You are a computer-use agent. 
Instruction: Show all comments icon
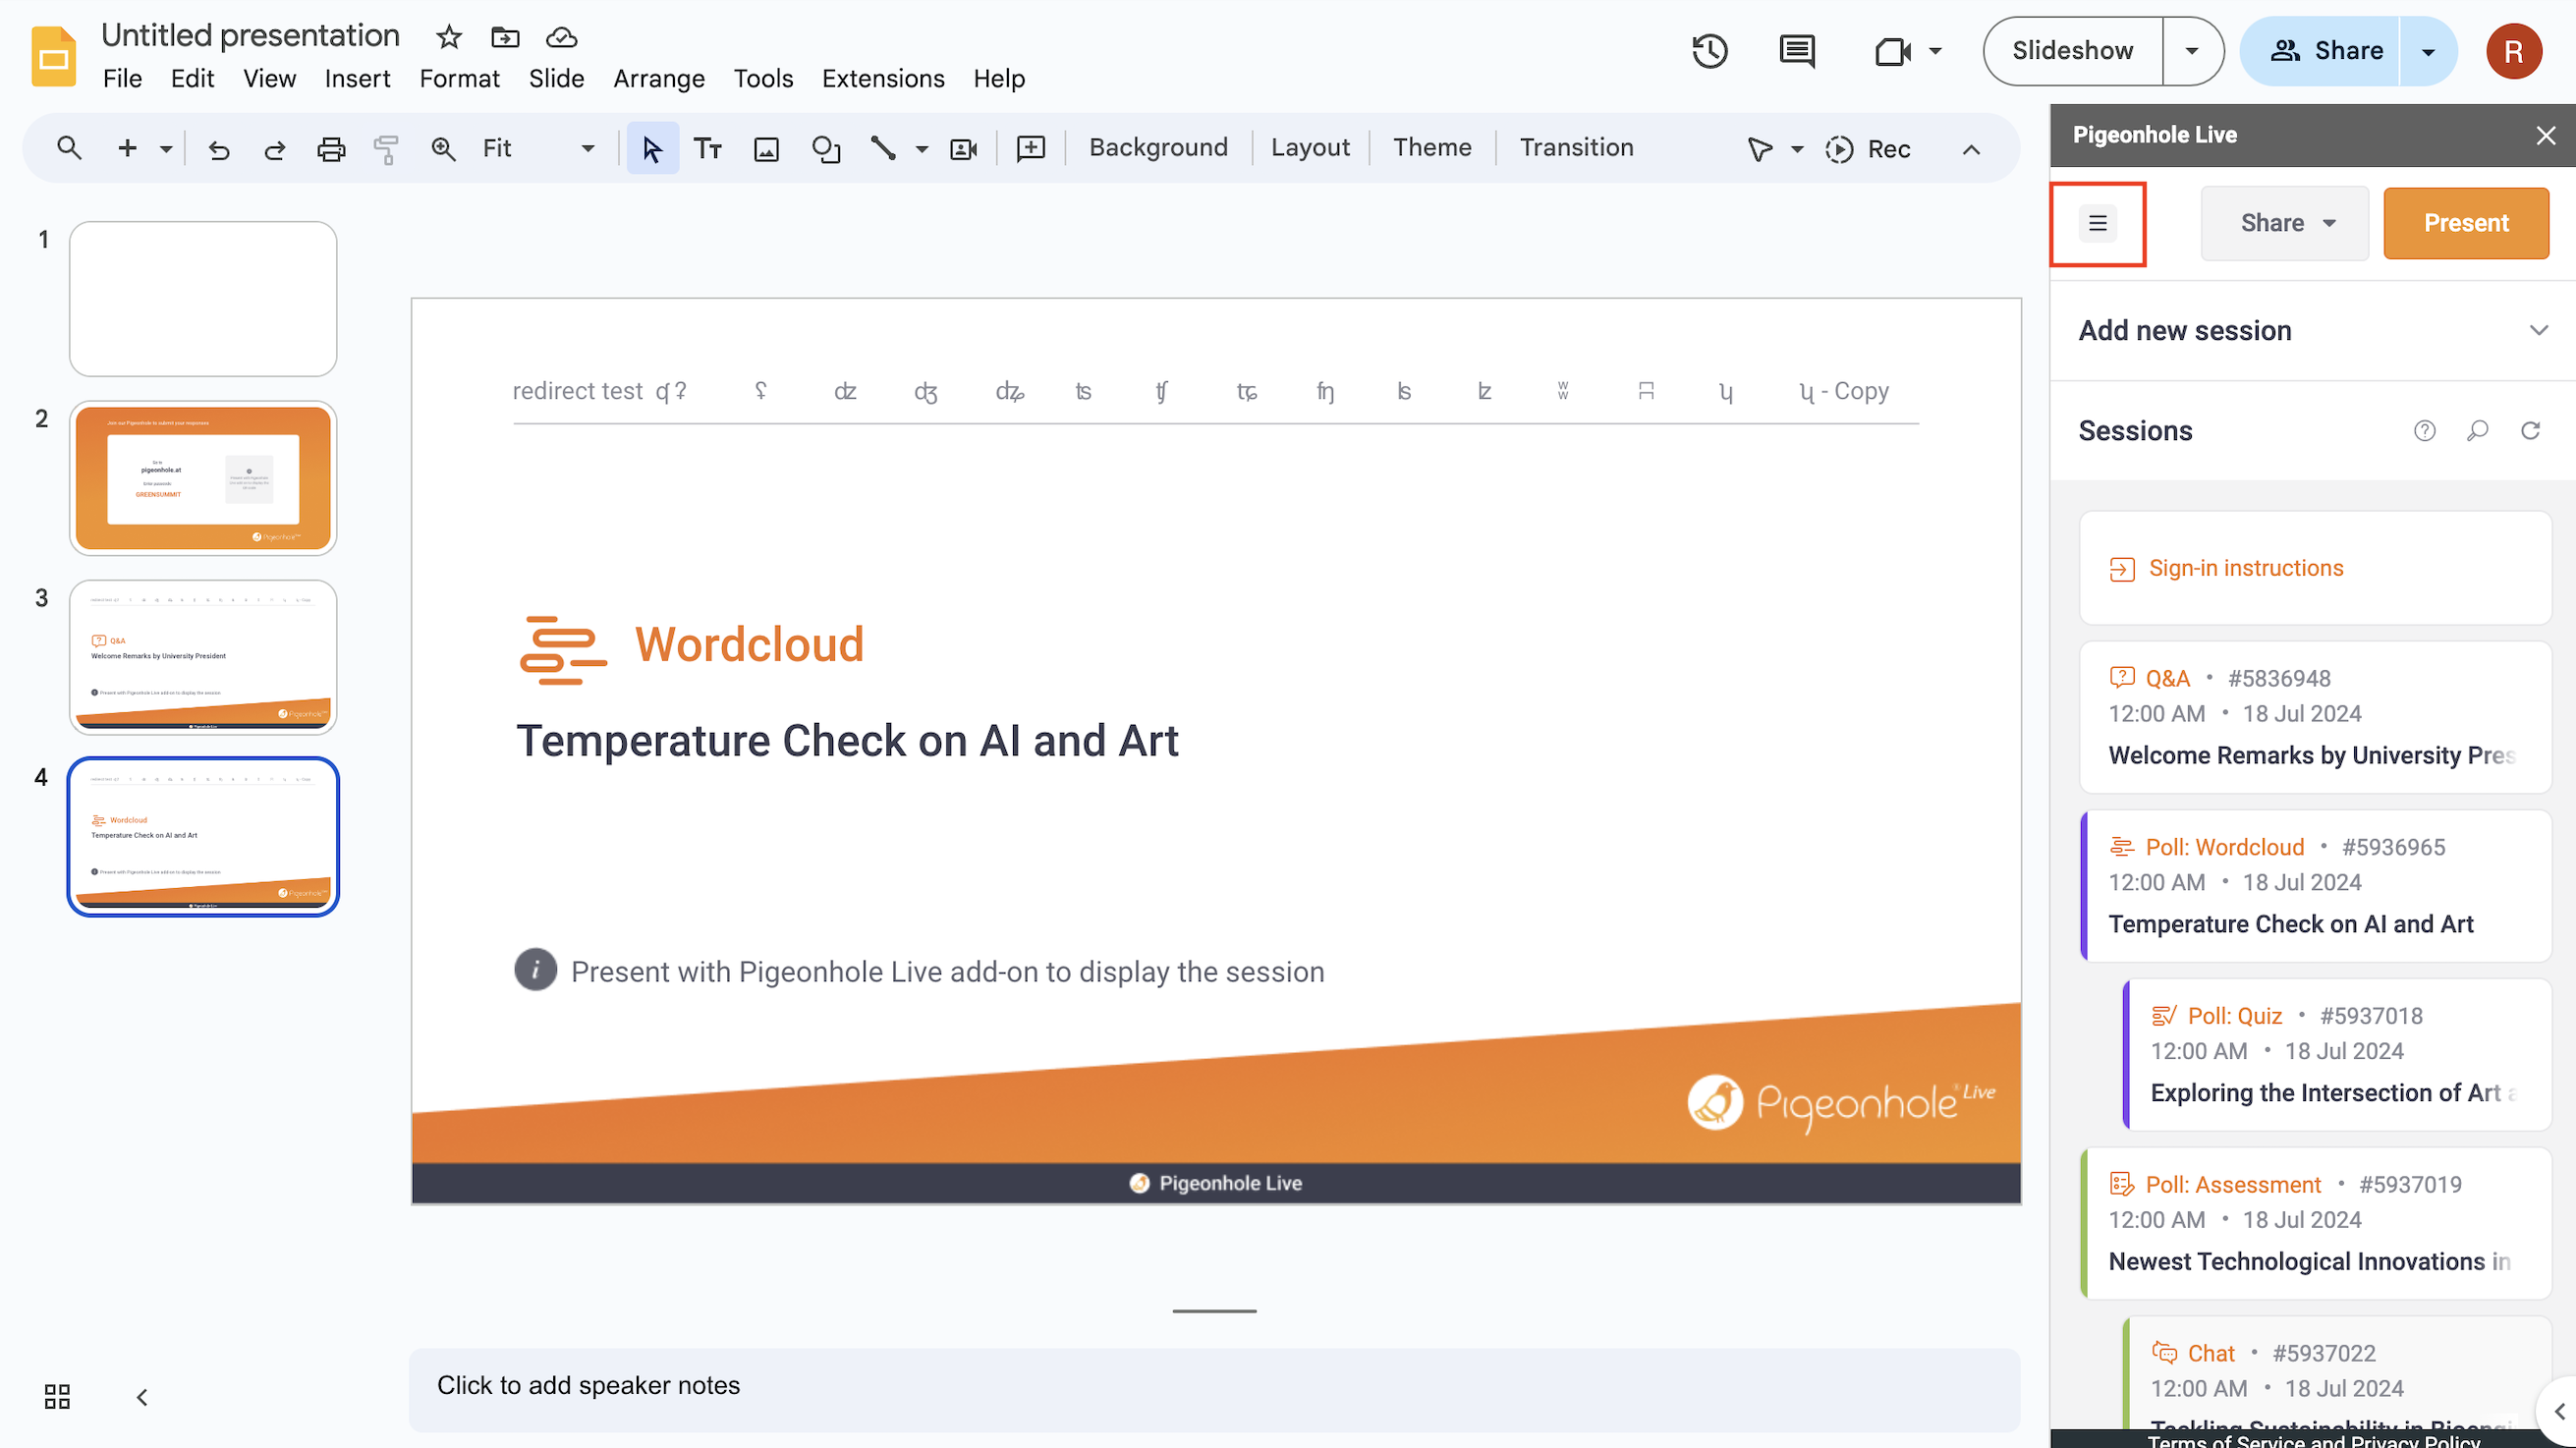[1797, 51]
